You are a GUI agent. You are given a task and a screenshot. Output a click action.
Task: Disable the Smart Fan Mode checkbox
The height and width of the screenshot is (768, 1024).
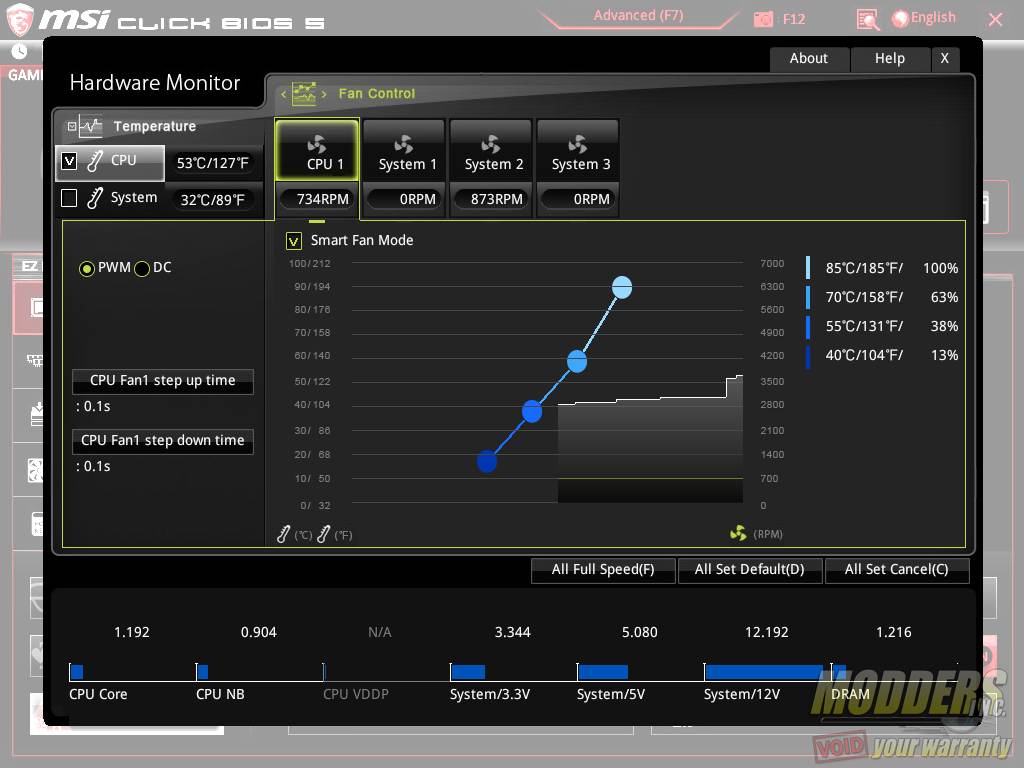coord(294,241)
